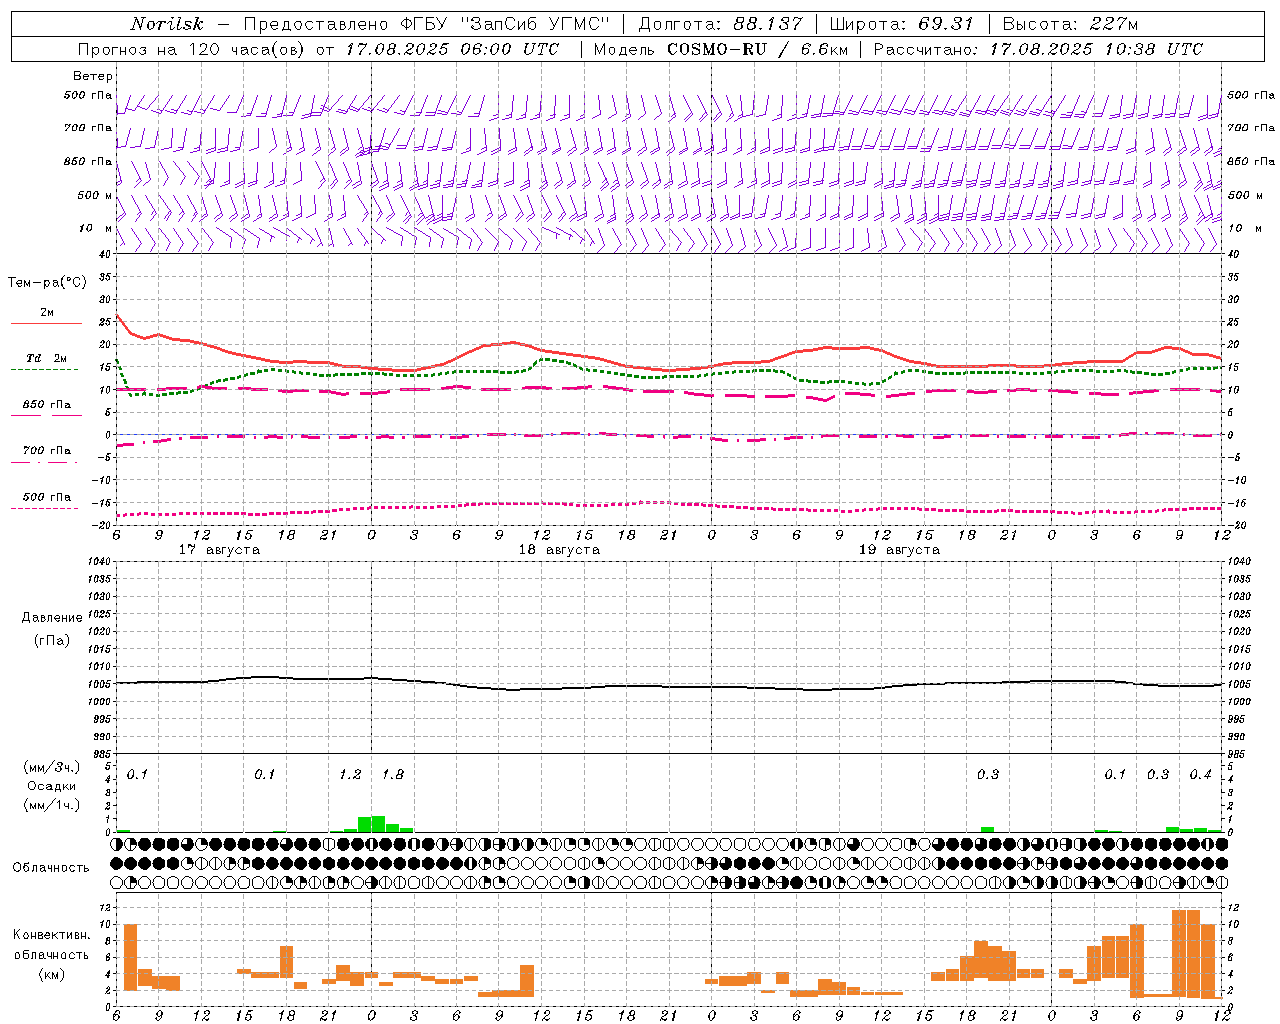Click the '(гПа)' pressure unit label
Viewport: 1280px width, 1024px height.
(x=52, y=640)
